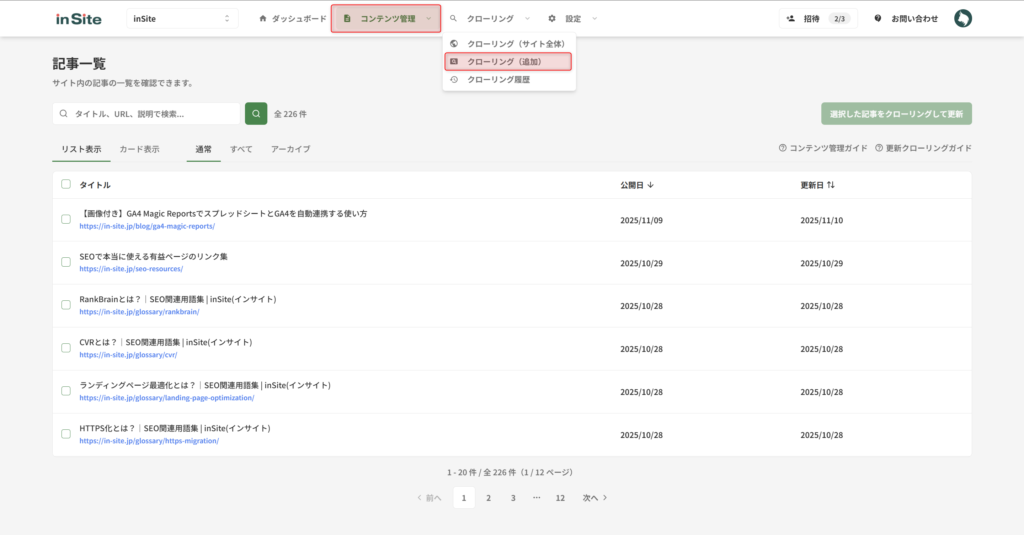The height and width of the screenshot is (535, 1024).
Task: Click the sort icon beside 更新日
Action: pyautogui.click(x=830, y=185)
